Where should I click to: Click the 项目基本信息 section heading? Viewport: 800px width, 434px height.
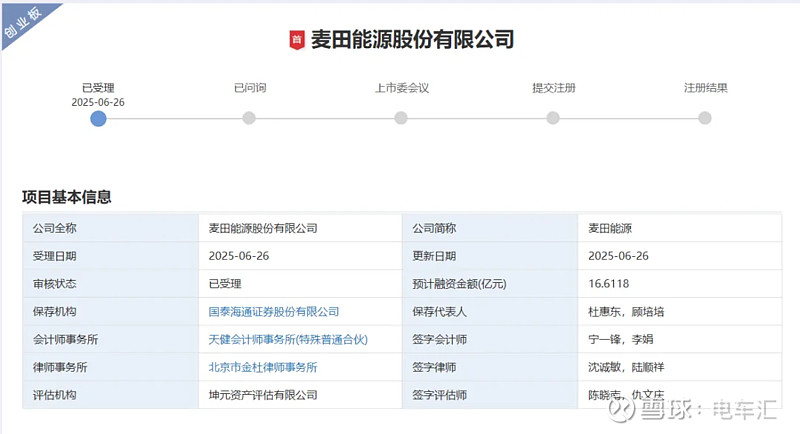(66, 197)
